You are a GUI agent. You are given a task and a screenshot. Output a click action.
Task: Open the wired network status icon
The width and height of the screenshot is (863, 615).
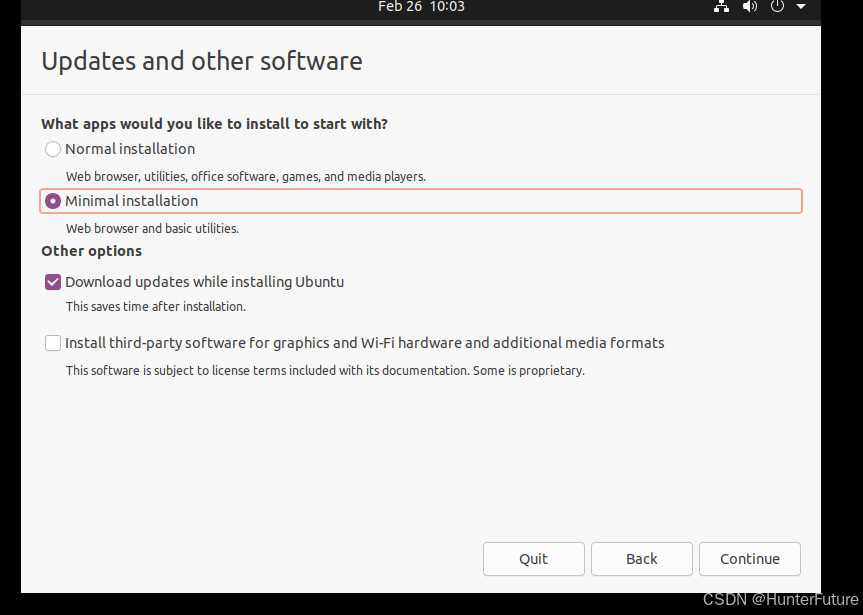click(721, 7)
